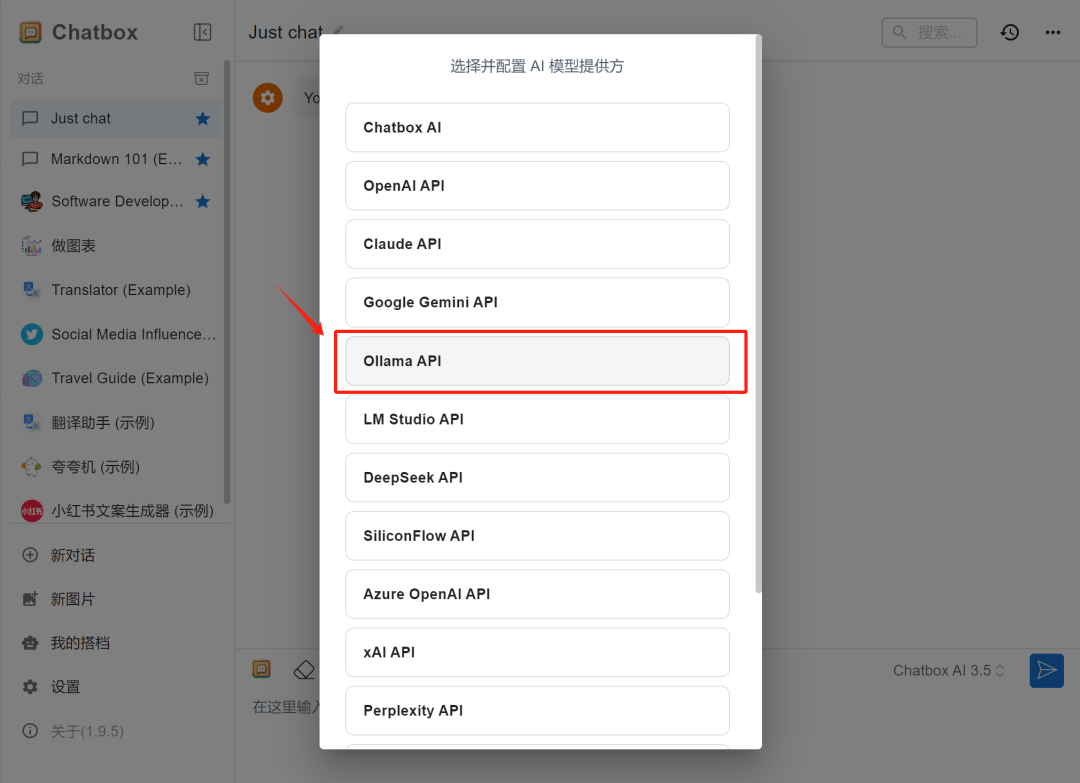Click the gear icon beside 设置

click(x=30, y=687)
